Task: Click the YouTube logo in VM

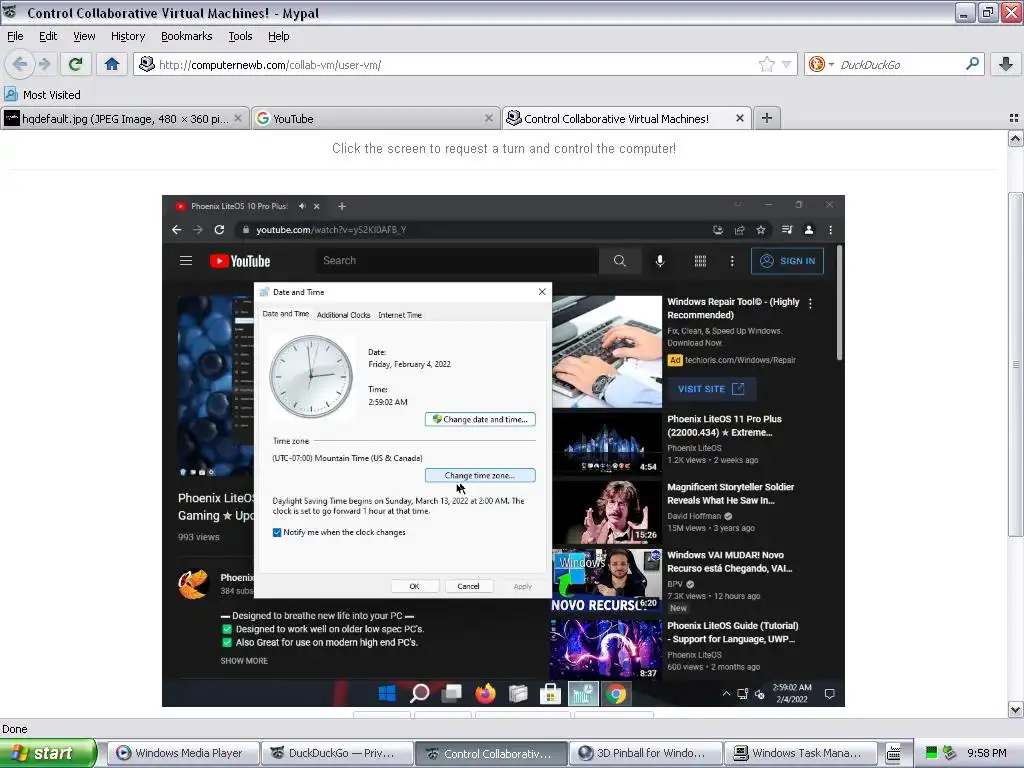Action: 240,261
